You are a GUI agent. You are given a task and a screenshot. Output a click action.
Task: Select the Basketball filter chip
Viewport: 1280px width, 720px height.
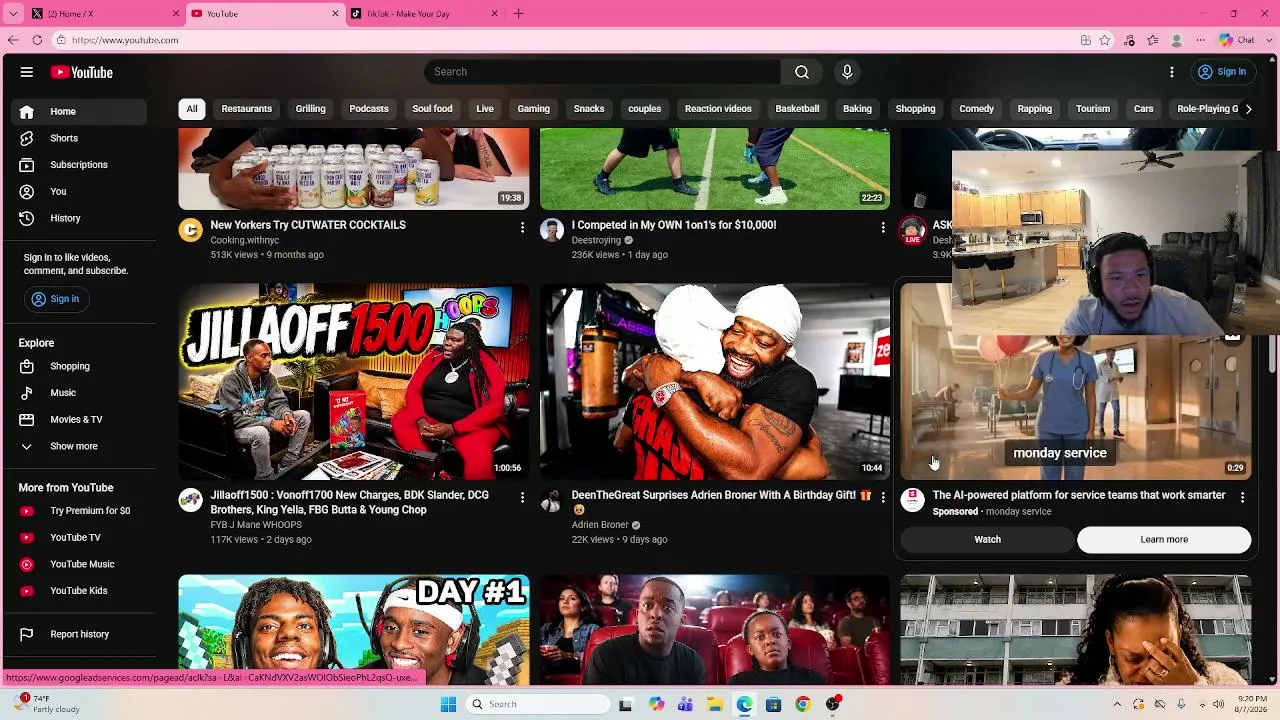(x=797, y=109)
